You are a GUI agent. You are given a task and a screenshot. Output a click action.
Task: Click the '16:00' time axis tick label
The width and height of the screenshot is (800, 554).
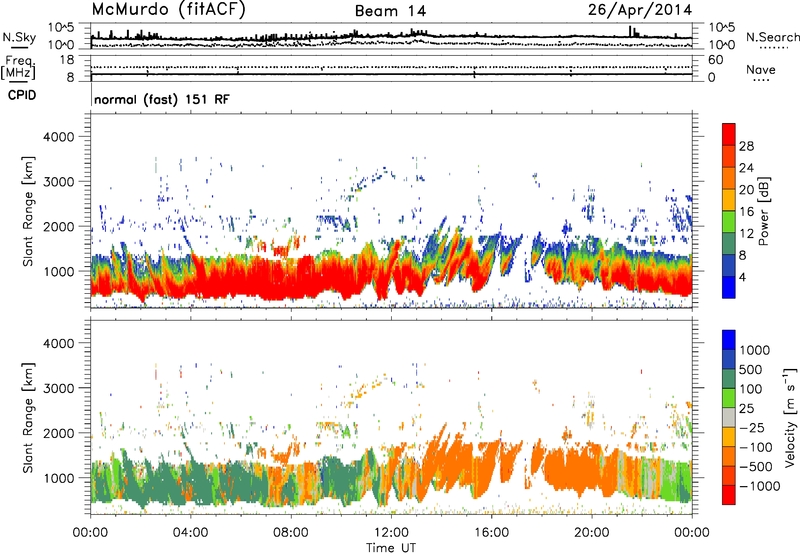(x=492, y=533)
